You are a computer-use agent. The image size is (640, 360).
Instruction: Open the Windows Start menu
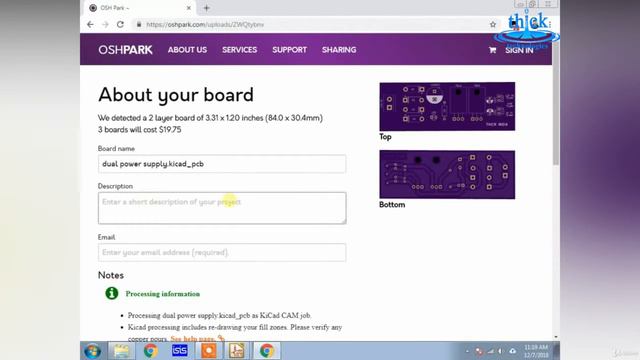(93, 351)
